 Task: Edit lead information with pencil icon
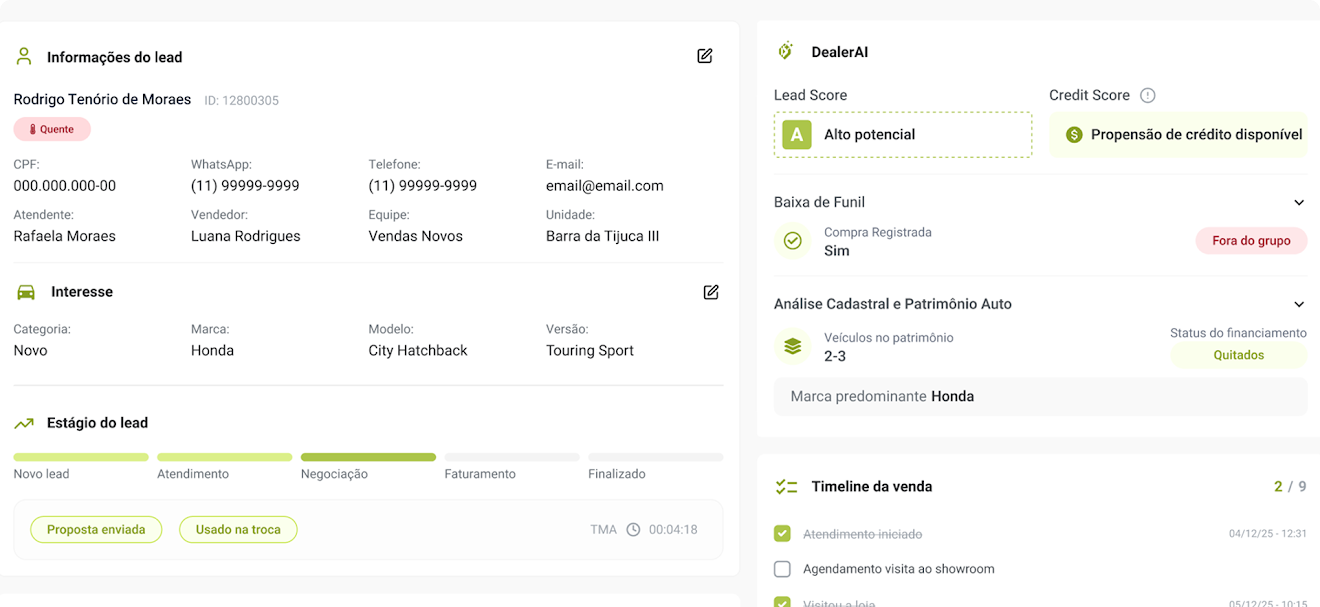[x=705, y=56]
